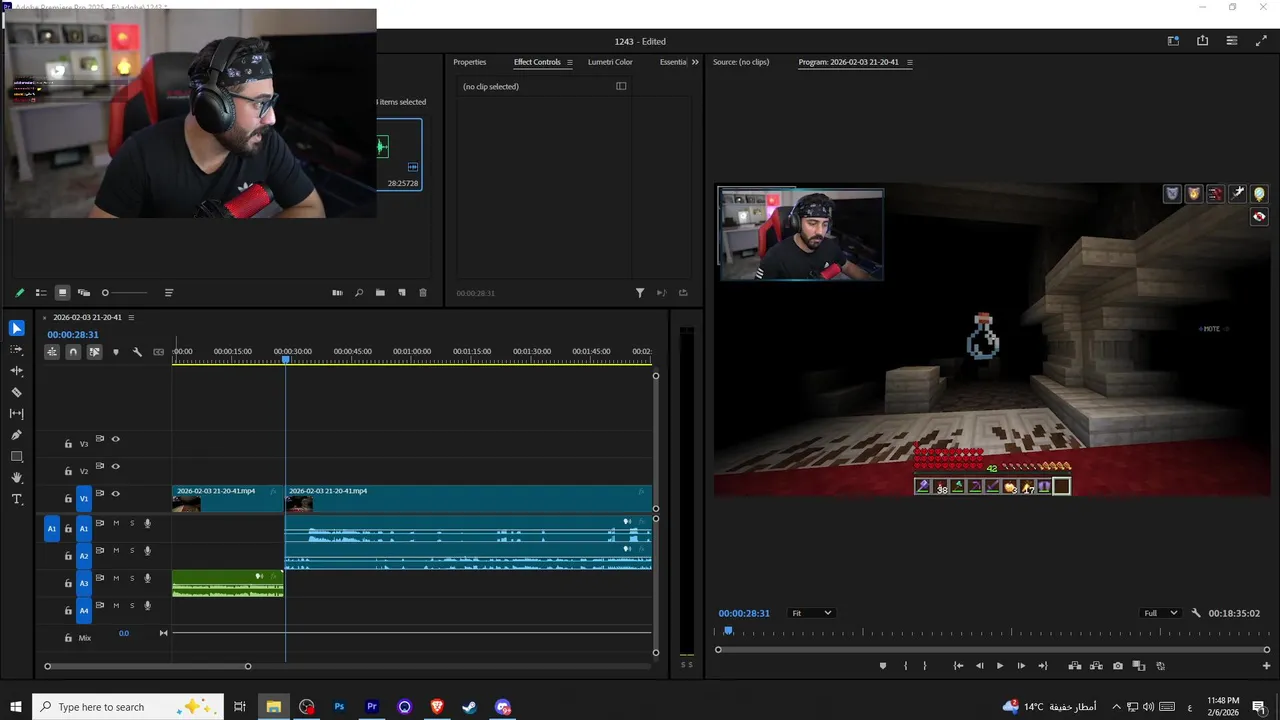Export frame with camera icon
The height and width of the screenshot is (720, 1280).
[x=1117, y=666]
